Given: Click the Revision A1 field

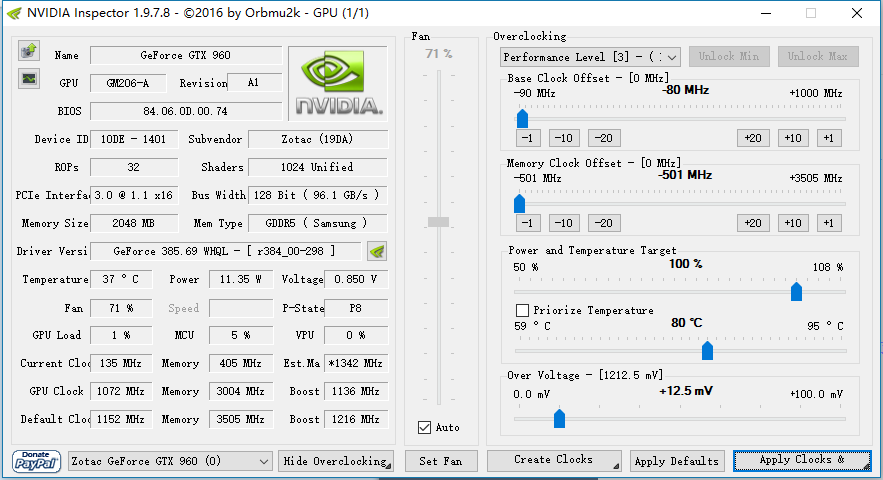Looking at the screenshot, I should [x=255, y=83].
